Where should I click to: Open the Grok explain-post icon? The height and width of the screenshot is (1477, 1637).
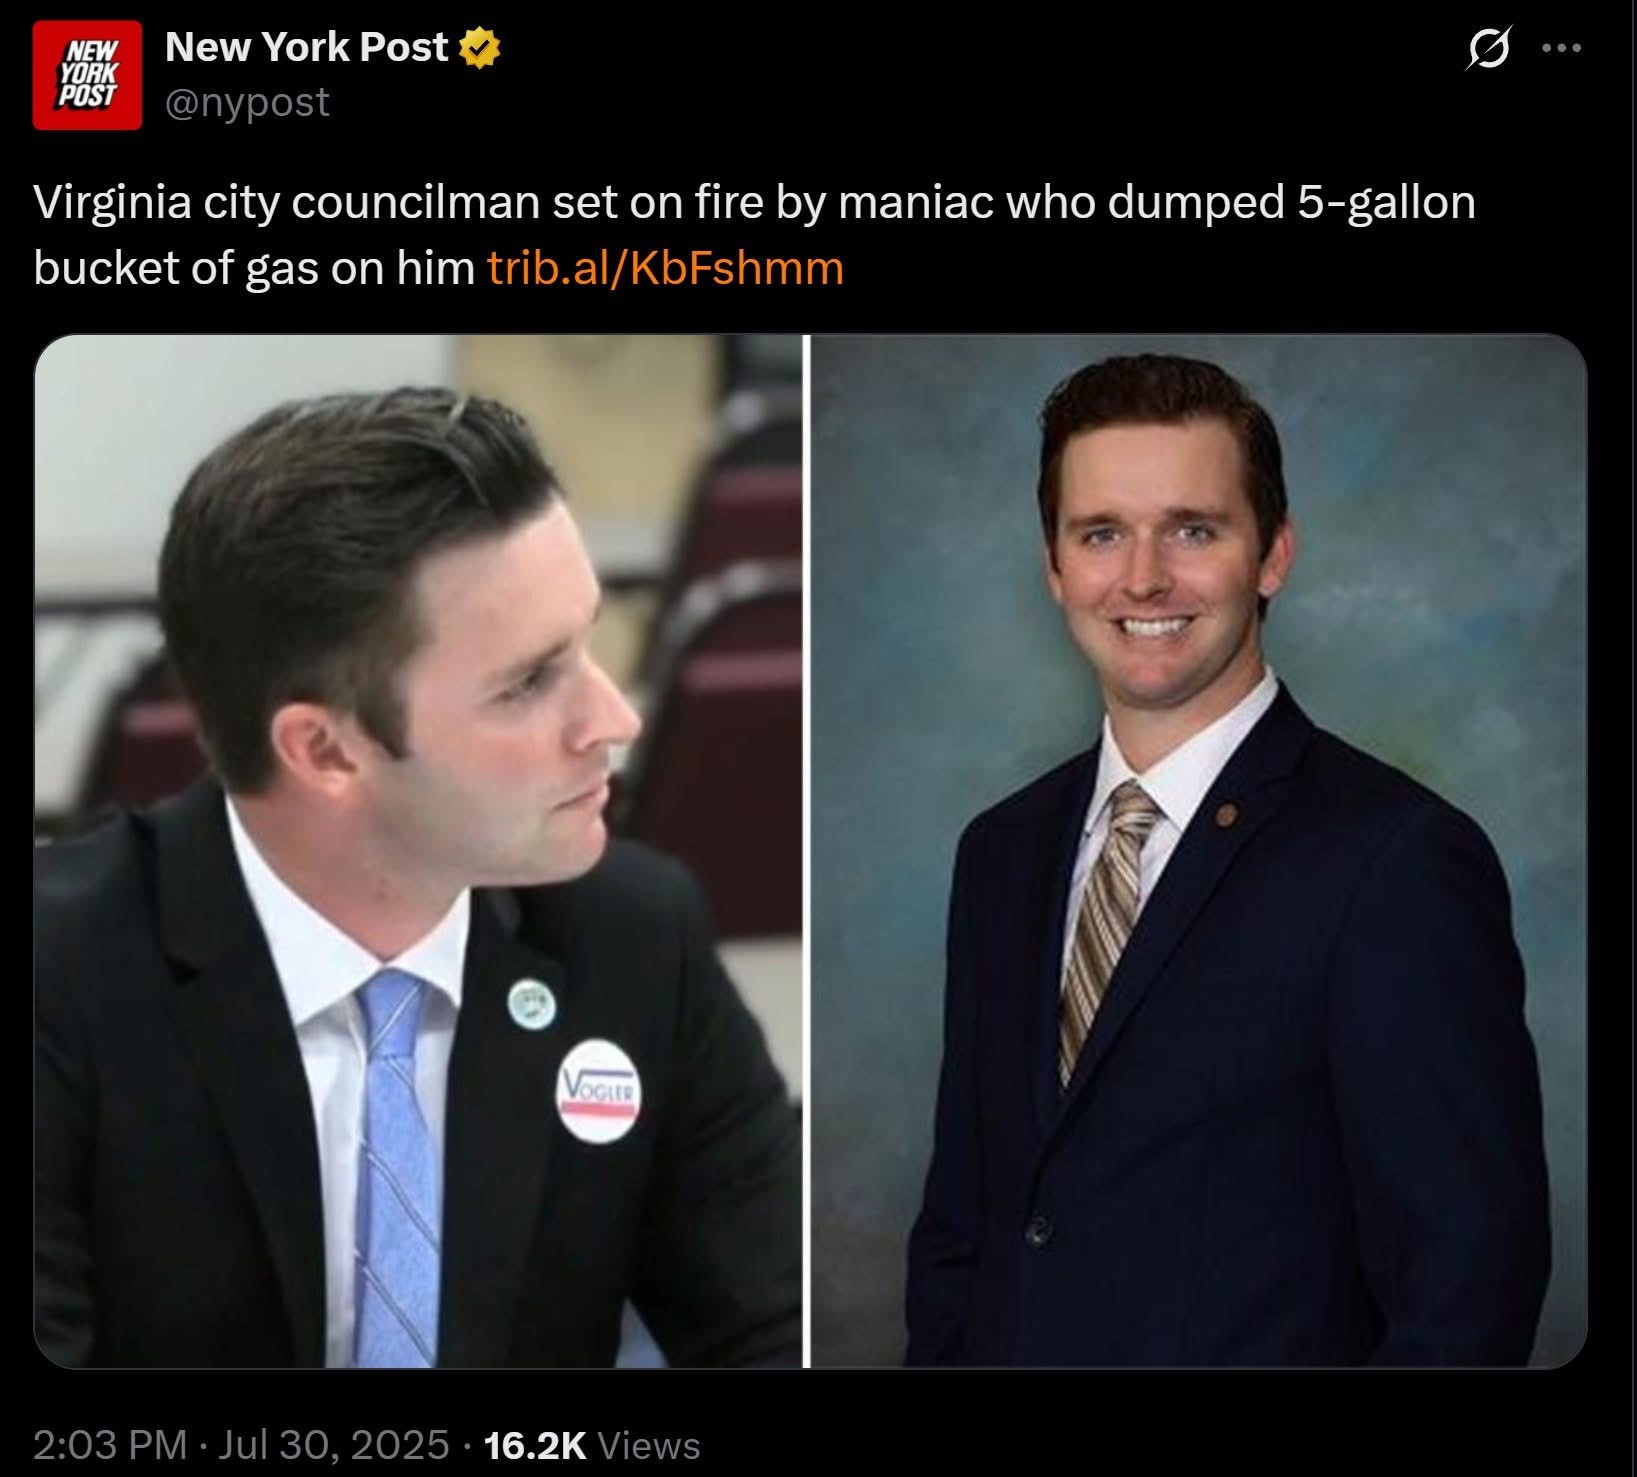[x=1489, y=47]
